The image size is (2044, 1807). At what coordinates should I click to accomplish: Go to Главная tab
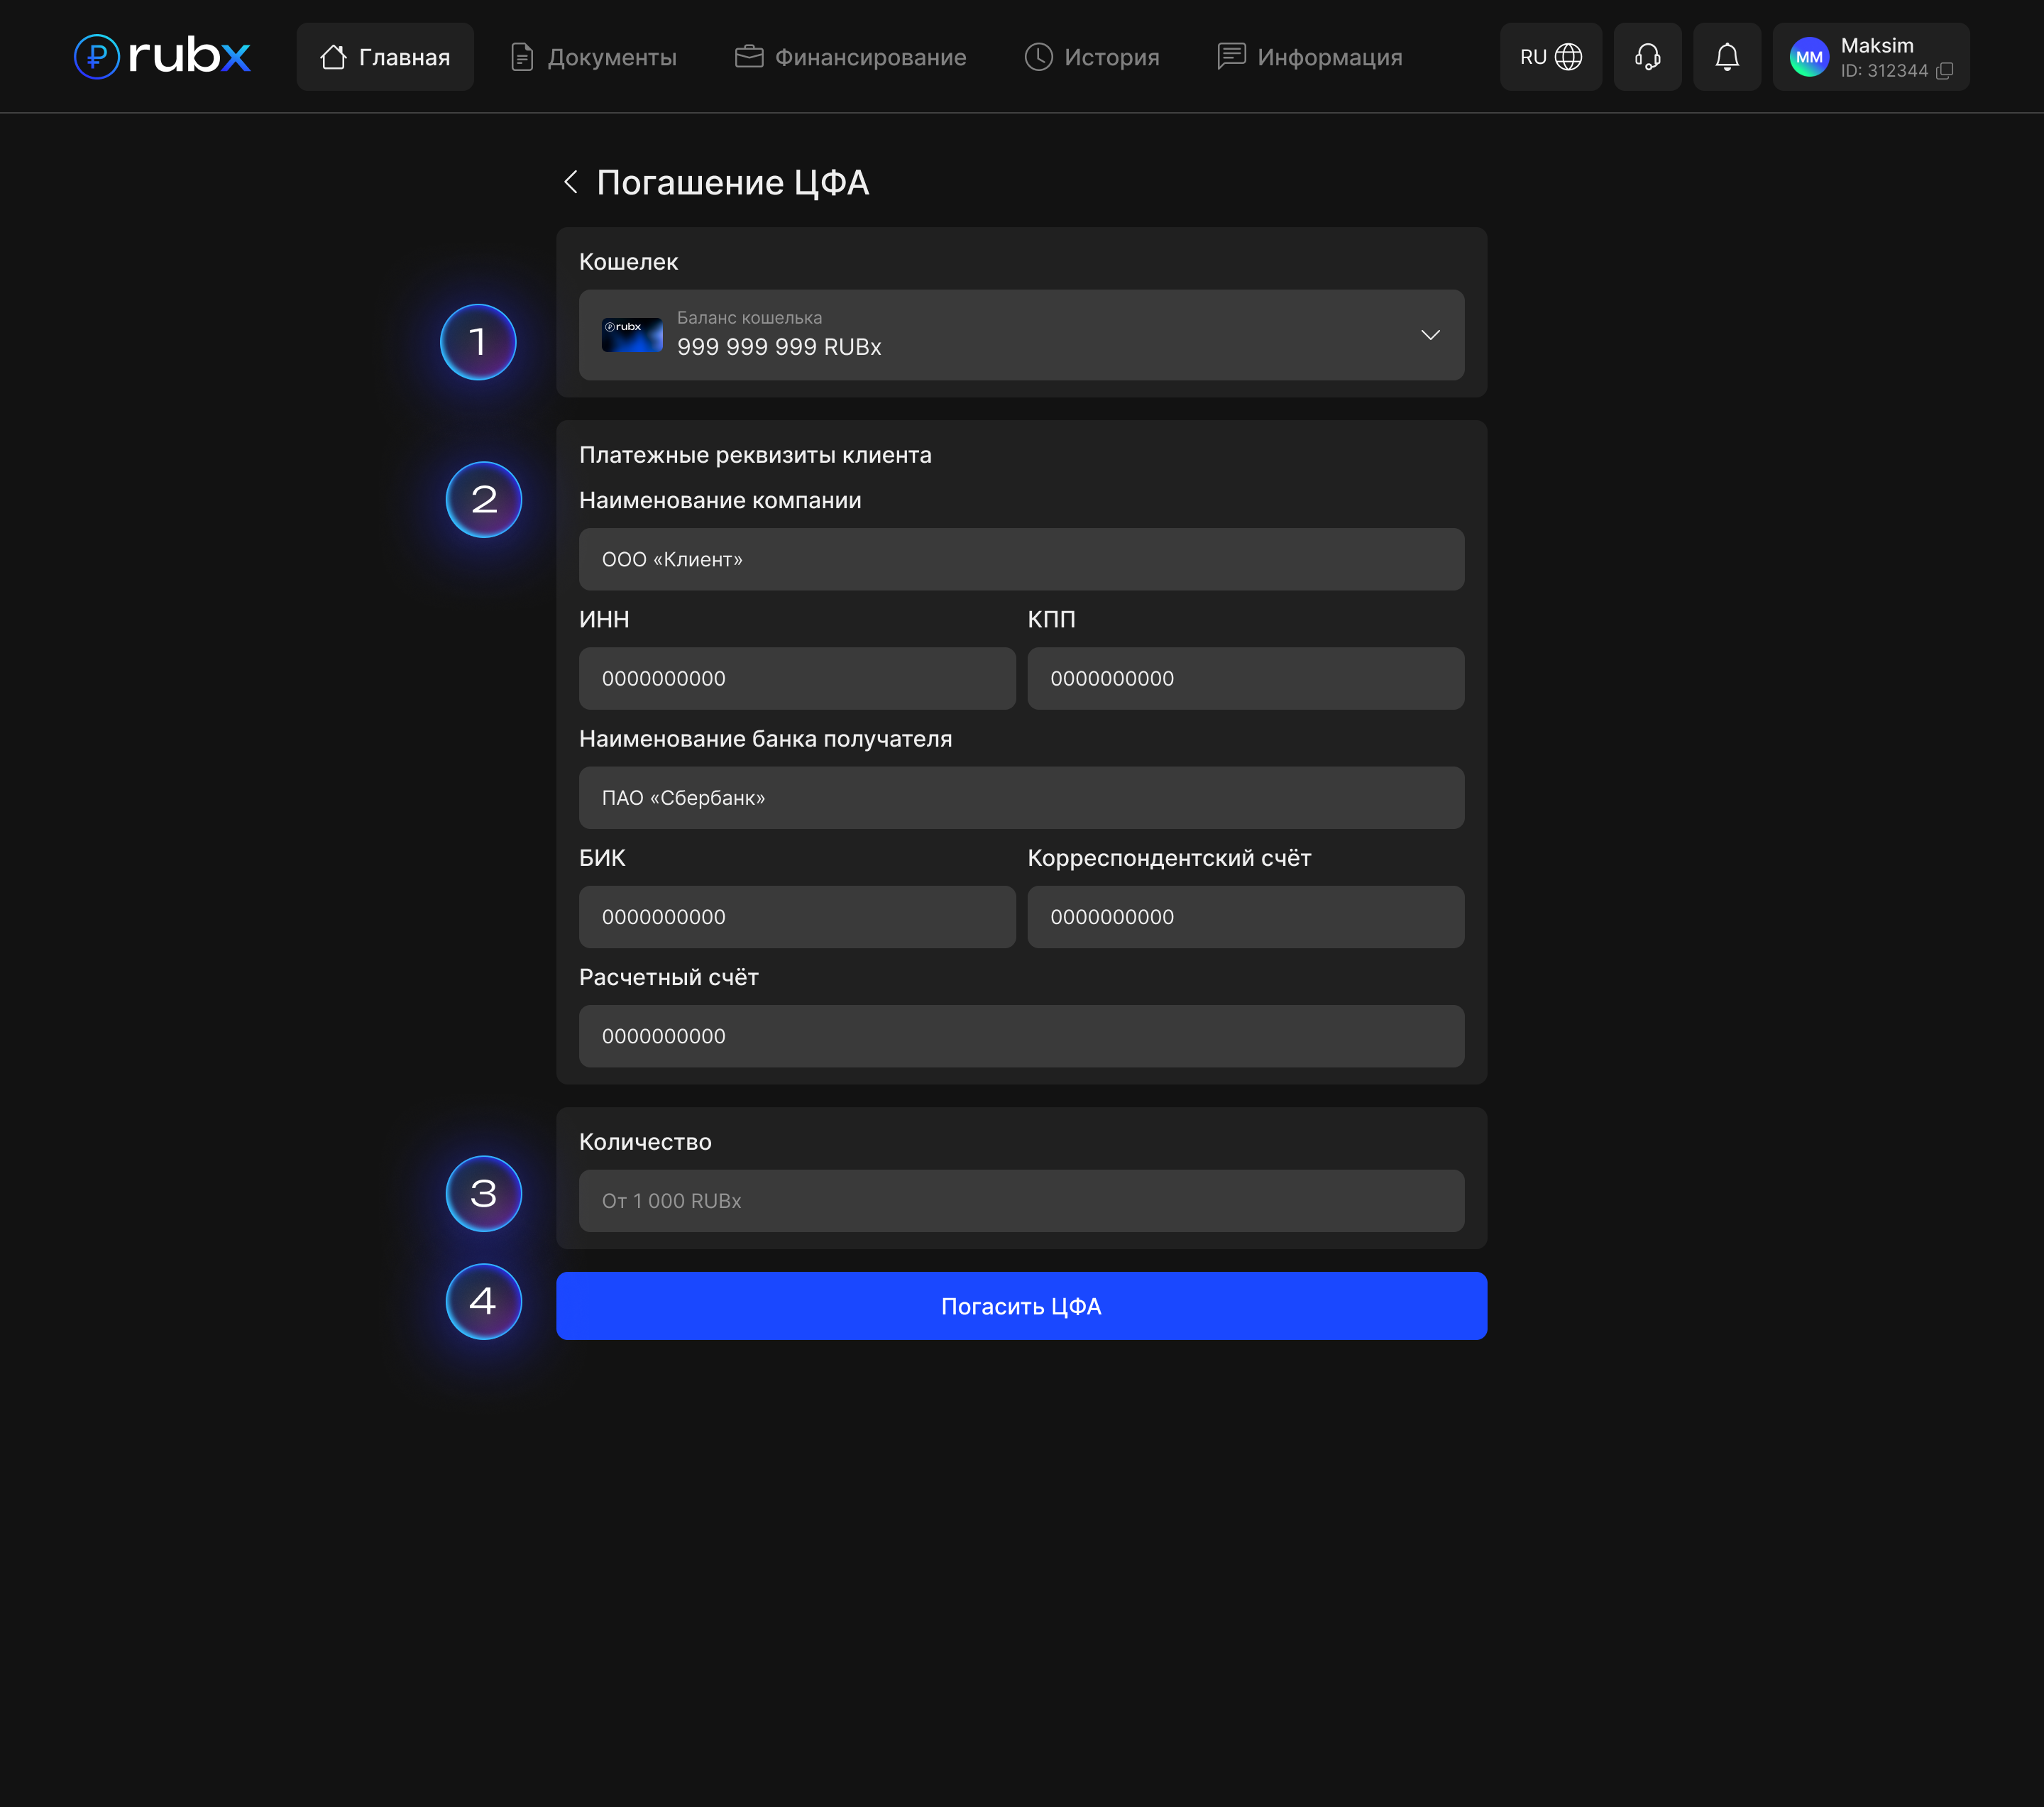(385, 57)
